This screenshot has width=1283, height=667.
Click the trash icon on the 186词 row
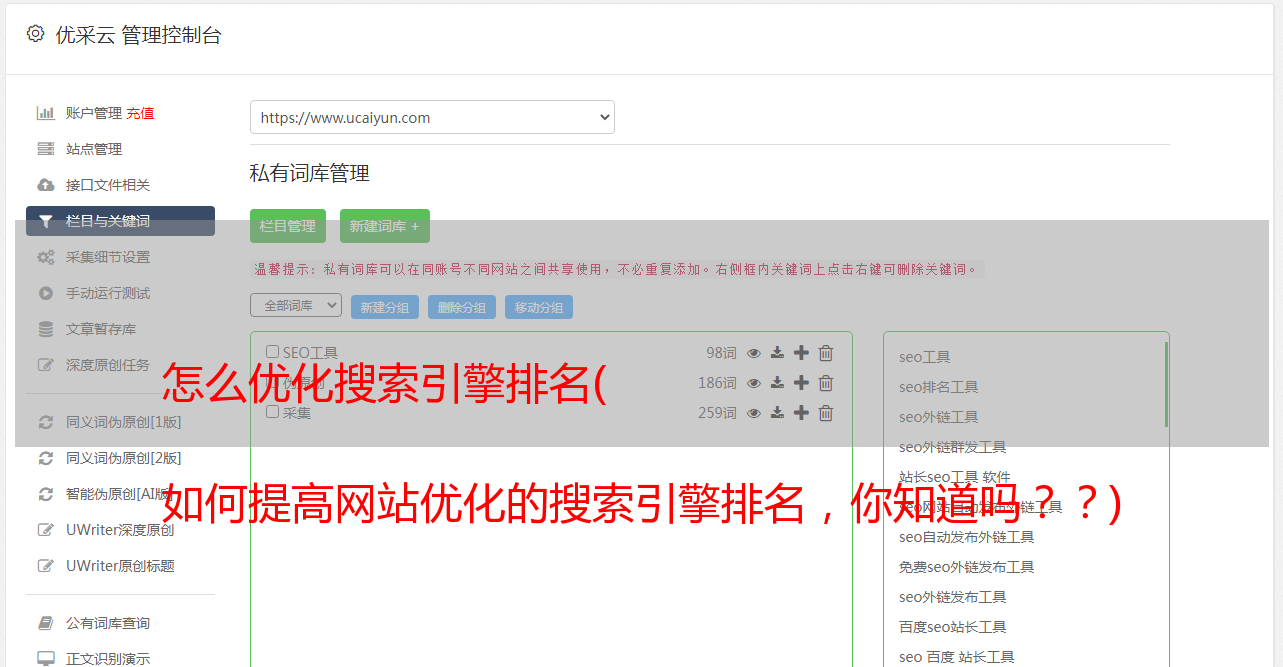[826, 383]
